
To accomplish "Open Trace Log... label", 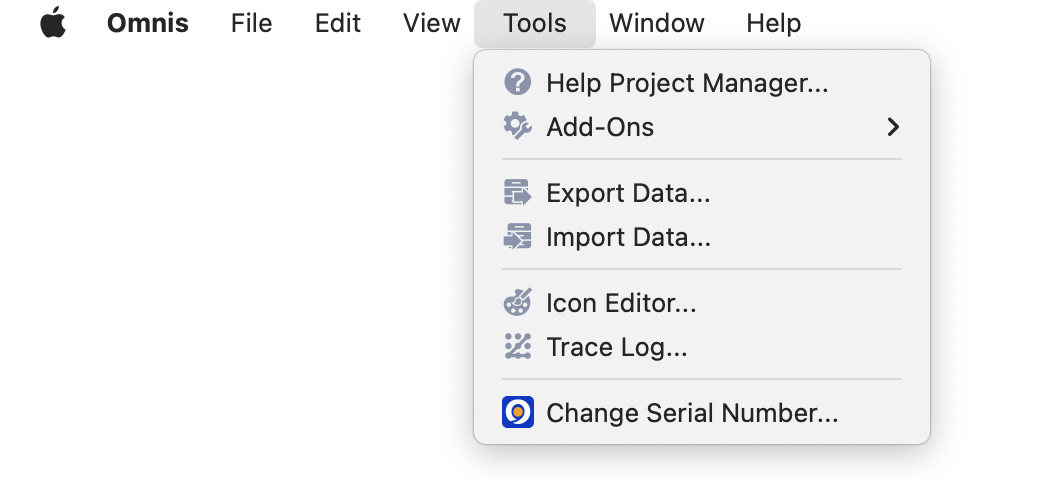I will (x=617, y=347).
